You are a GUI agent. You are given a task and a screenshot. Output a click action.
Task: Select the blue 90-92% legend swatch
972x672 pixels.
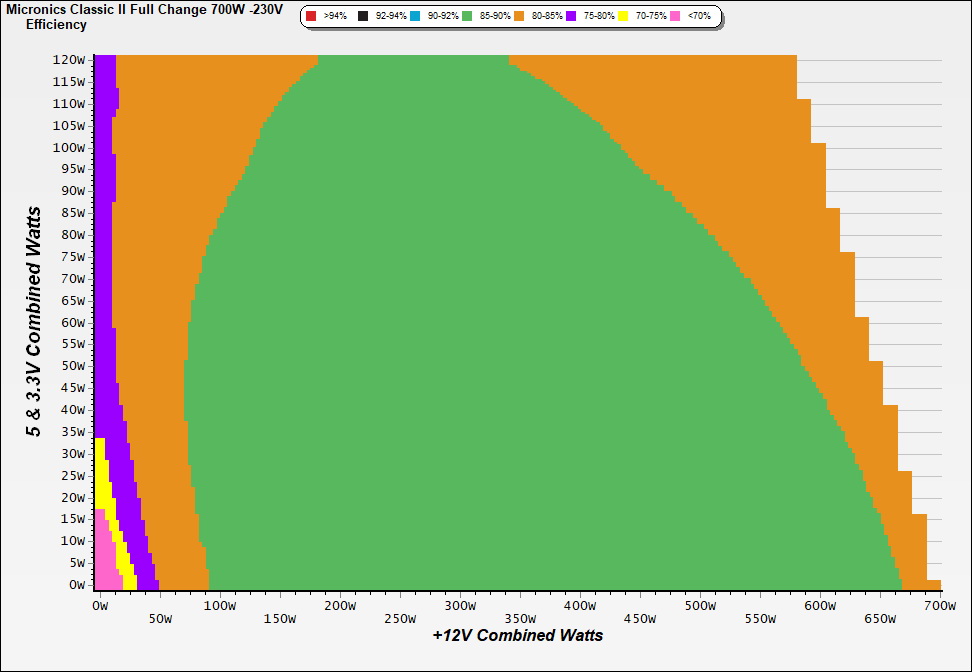point(415,17)
